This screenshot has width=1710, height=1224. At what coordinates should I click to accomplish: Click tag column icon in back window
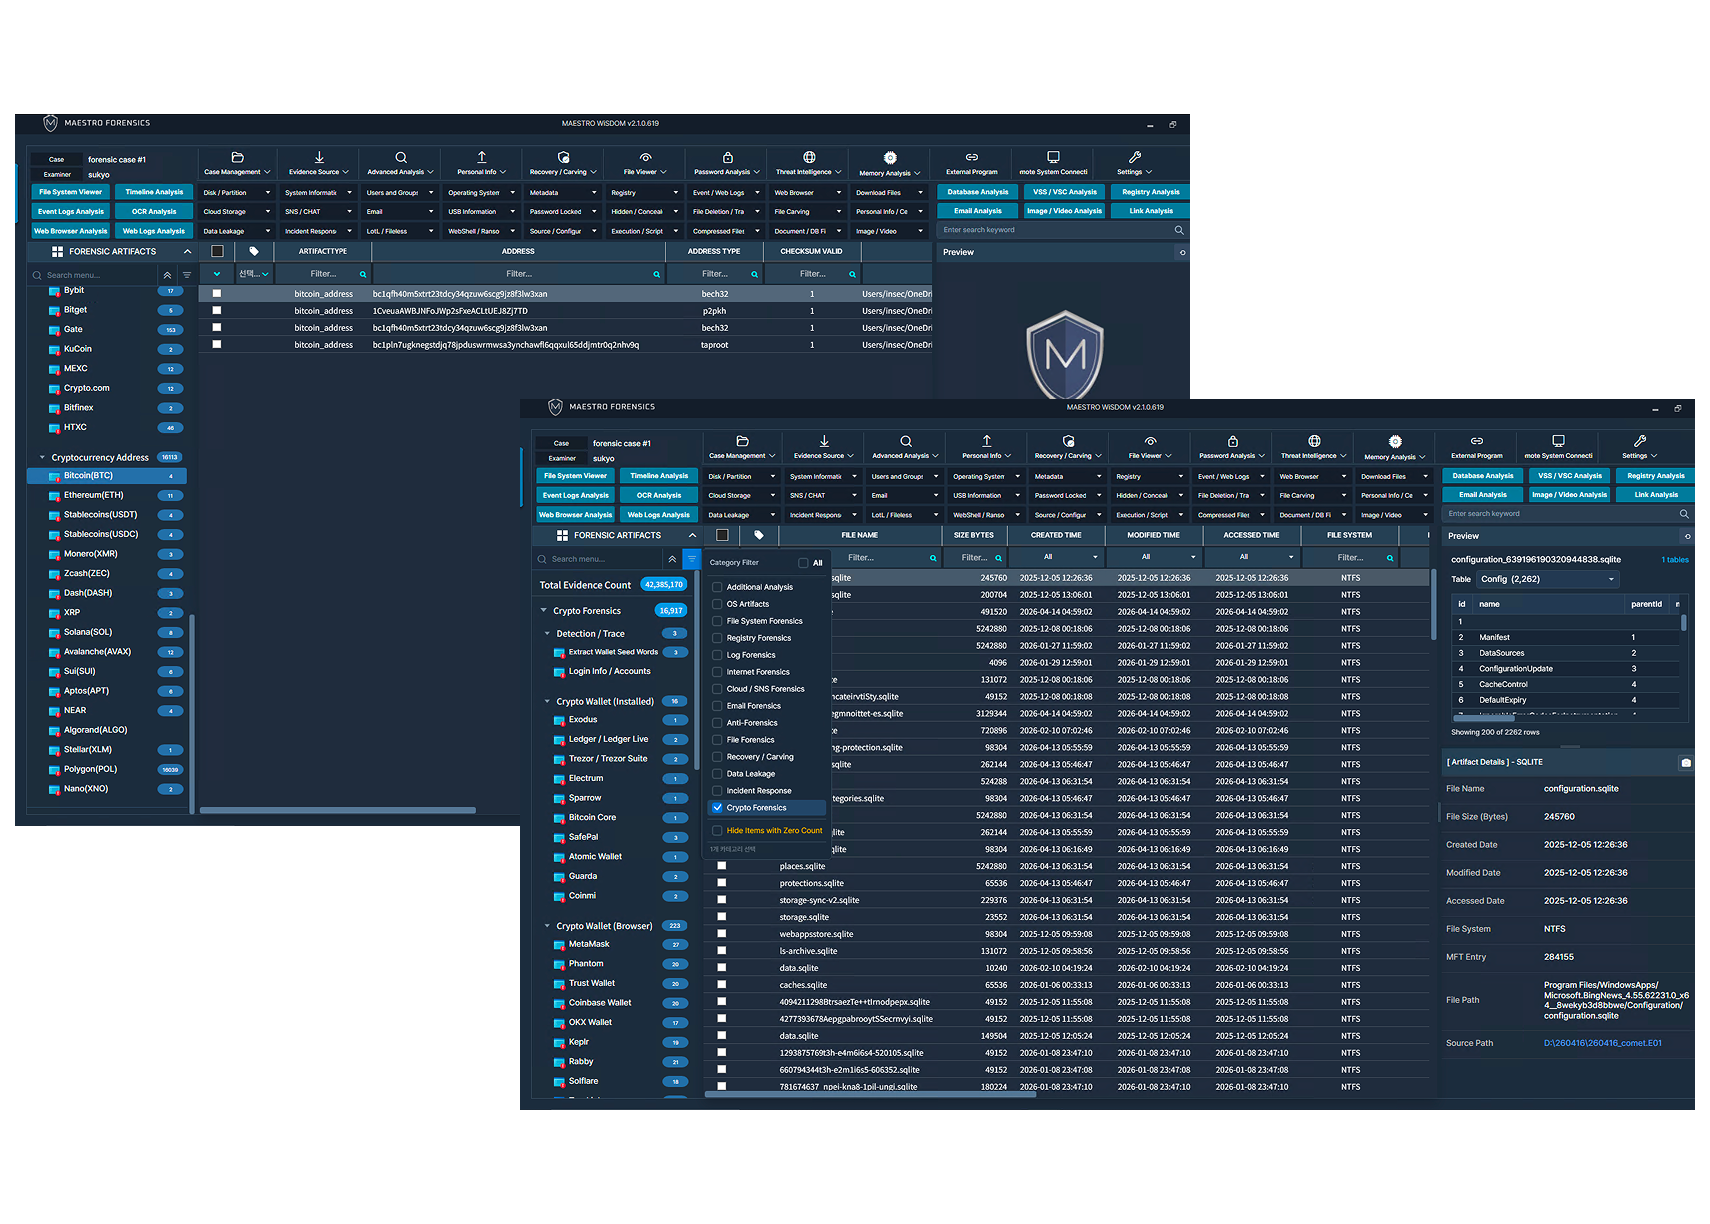click(x=254, y=251)
